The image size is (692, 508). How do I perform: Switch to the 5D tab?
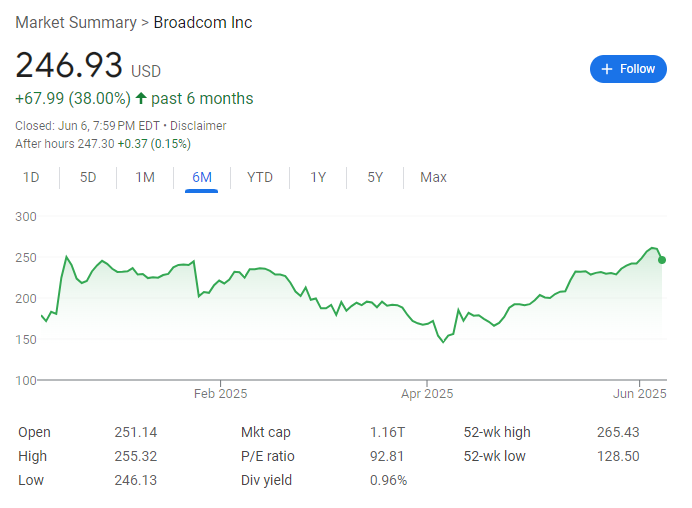[88, 177]
